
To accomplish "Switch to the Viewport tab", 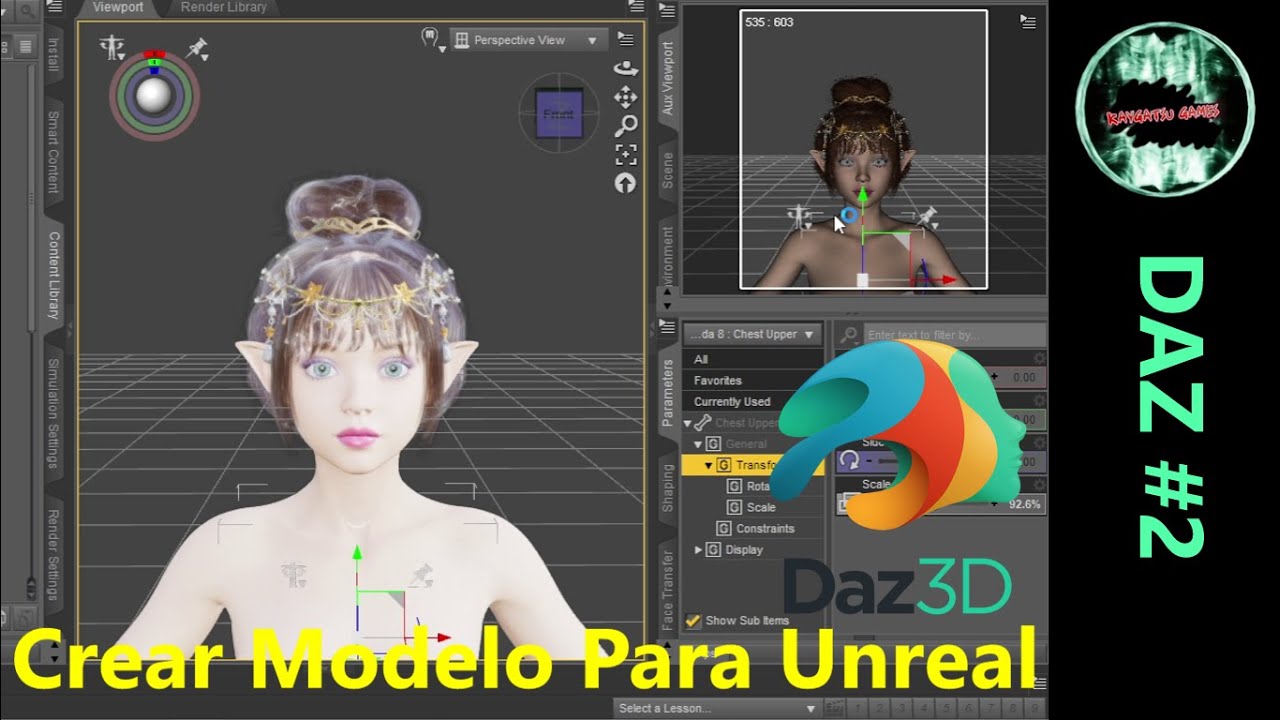I will click(x=117, y=7).
